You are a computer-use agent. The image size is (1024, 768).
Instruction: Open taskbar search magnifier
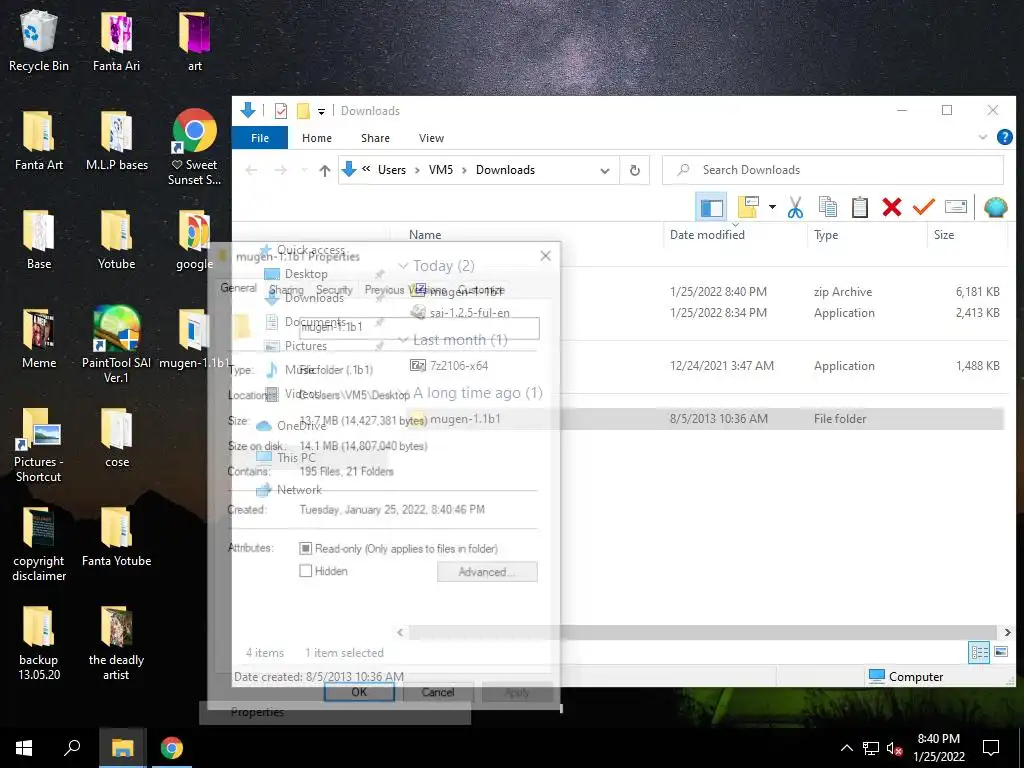tap(72, 748)
